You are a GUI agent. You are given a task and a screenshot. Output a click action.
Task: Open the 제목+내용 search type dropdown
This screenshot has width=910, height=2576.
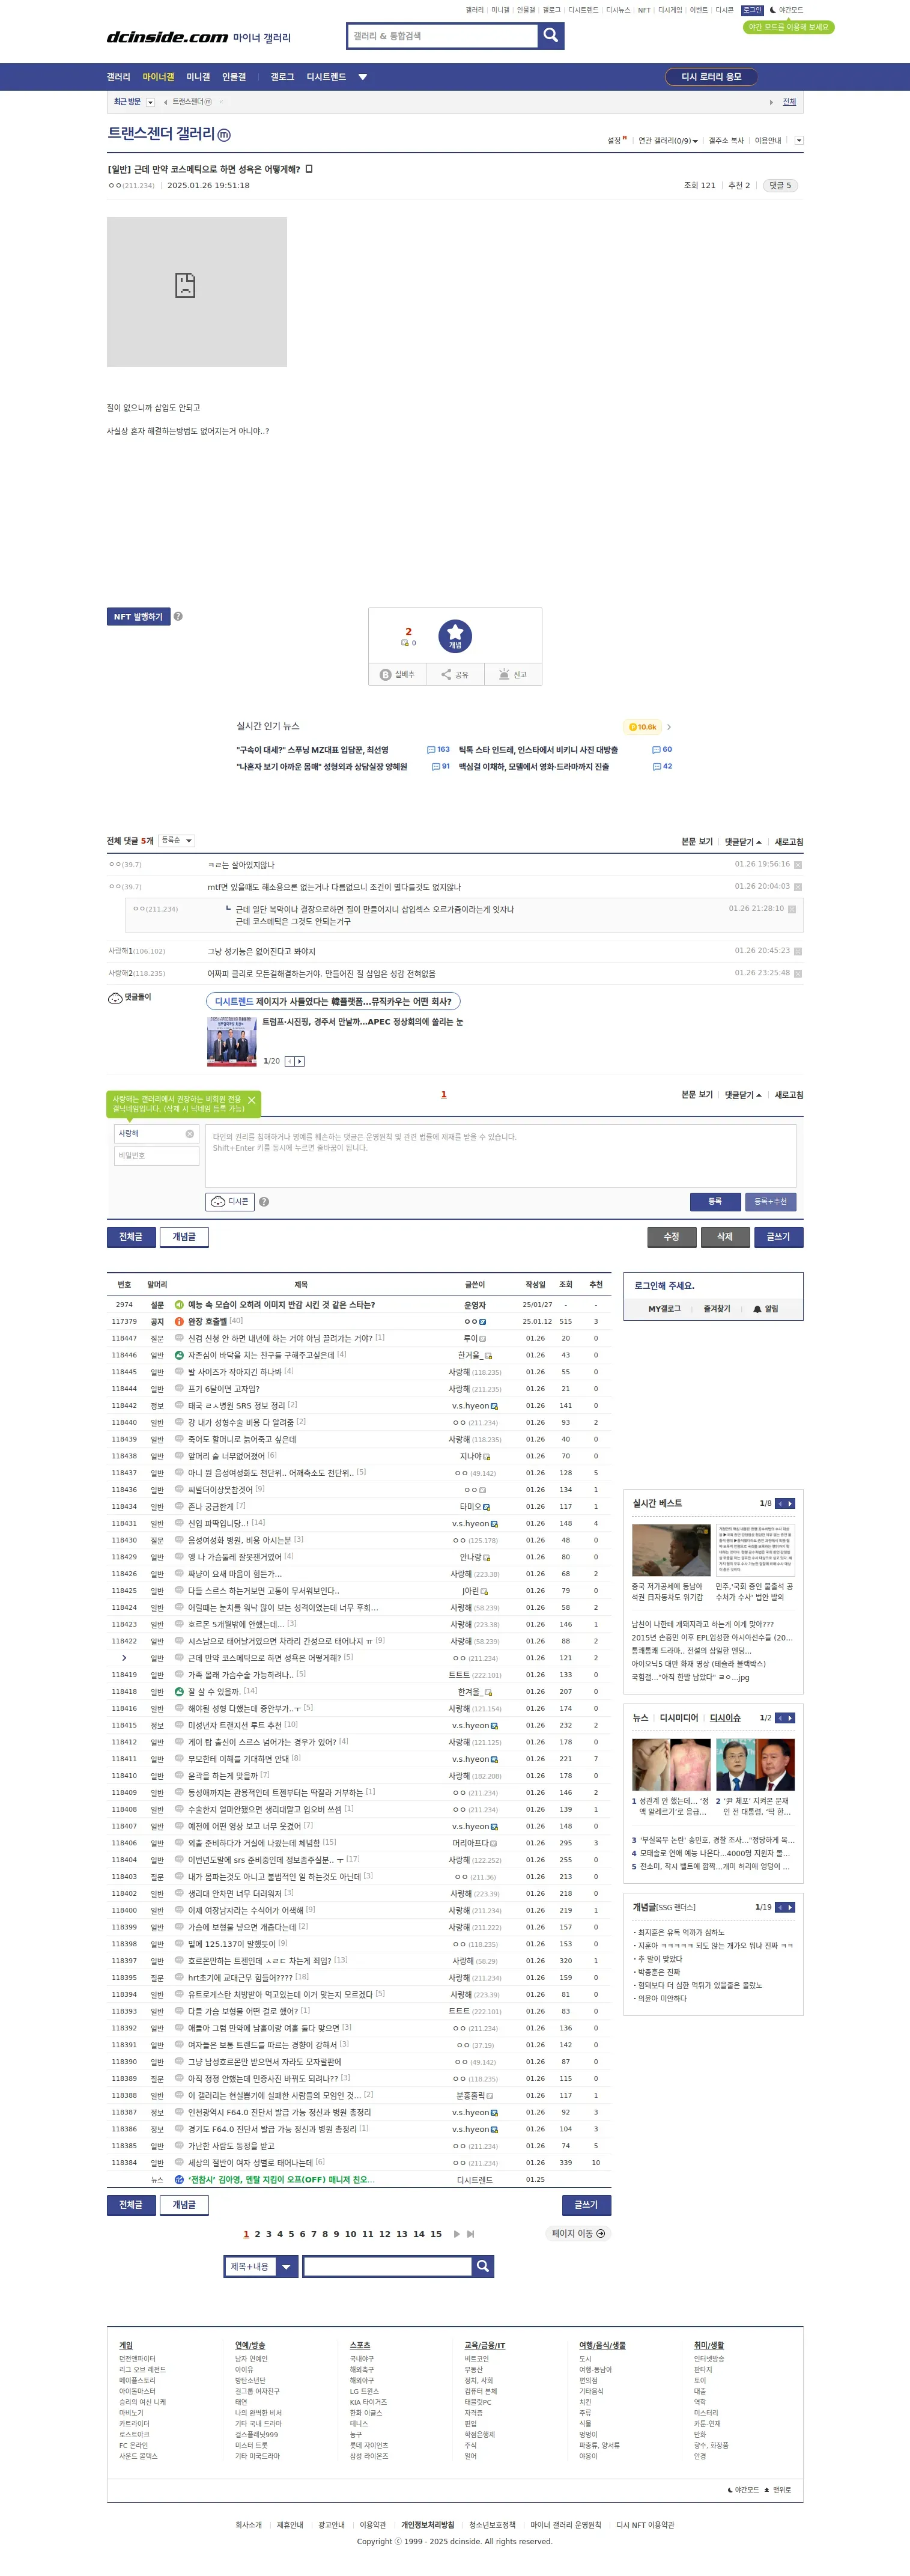[261, 2266]
